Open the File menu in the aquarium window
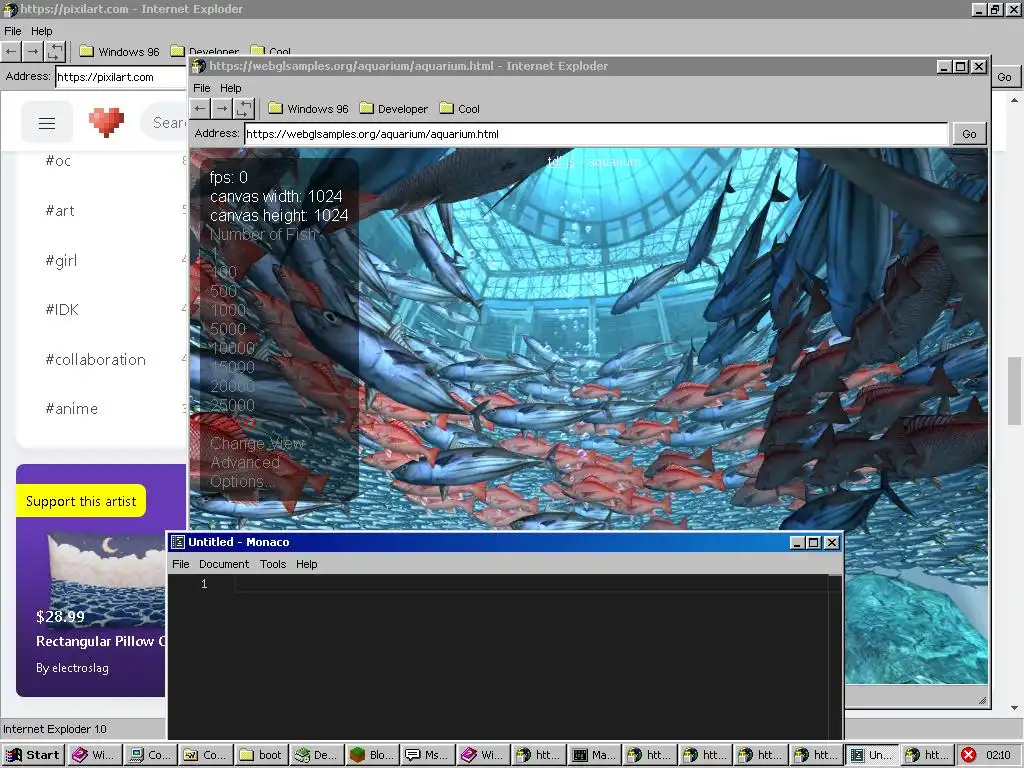Image resolution: width=1024 pixels, height=768 pixels. pyautogui.click(x=202, y=88)
